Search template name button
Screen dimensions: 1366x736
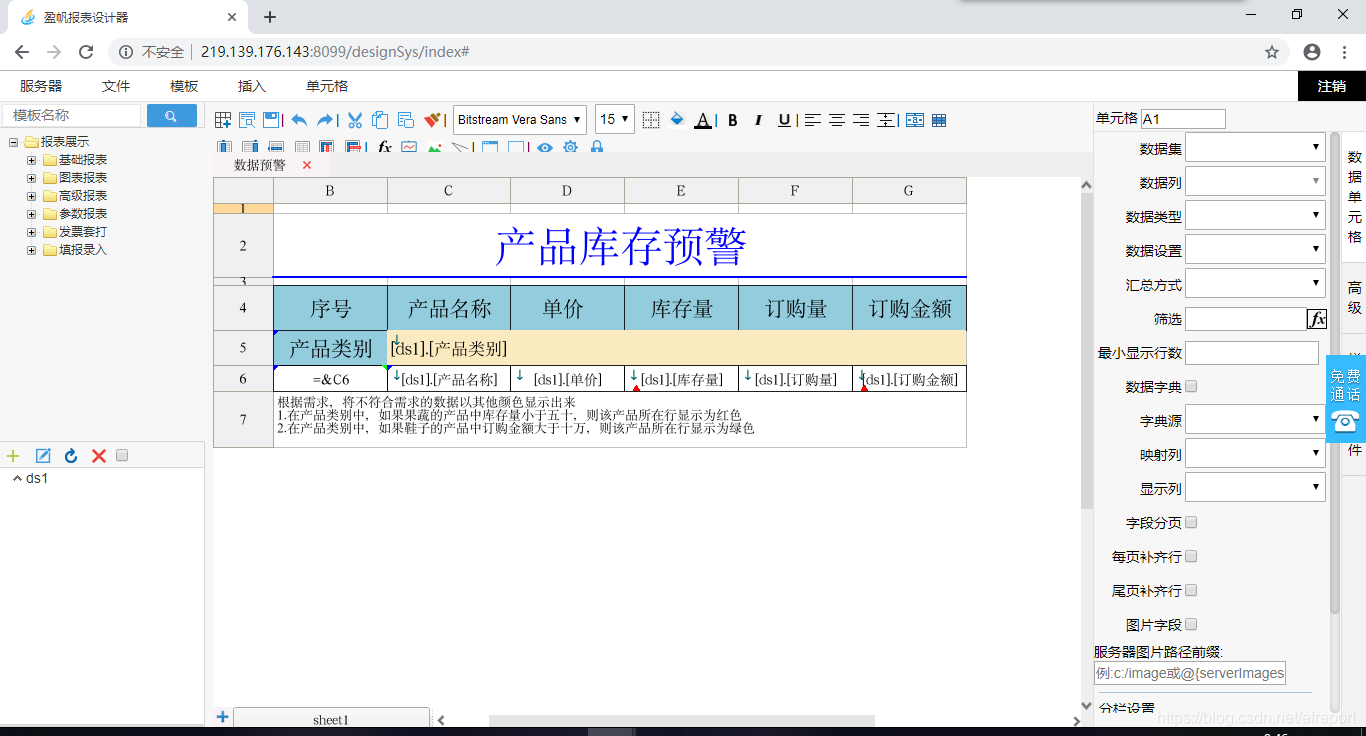pos(172,116)
